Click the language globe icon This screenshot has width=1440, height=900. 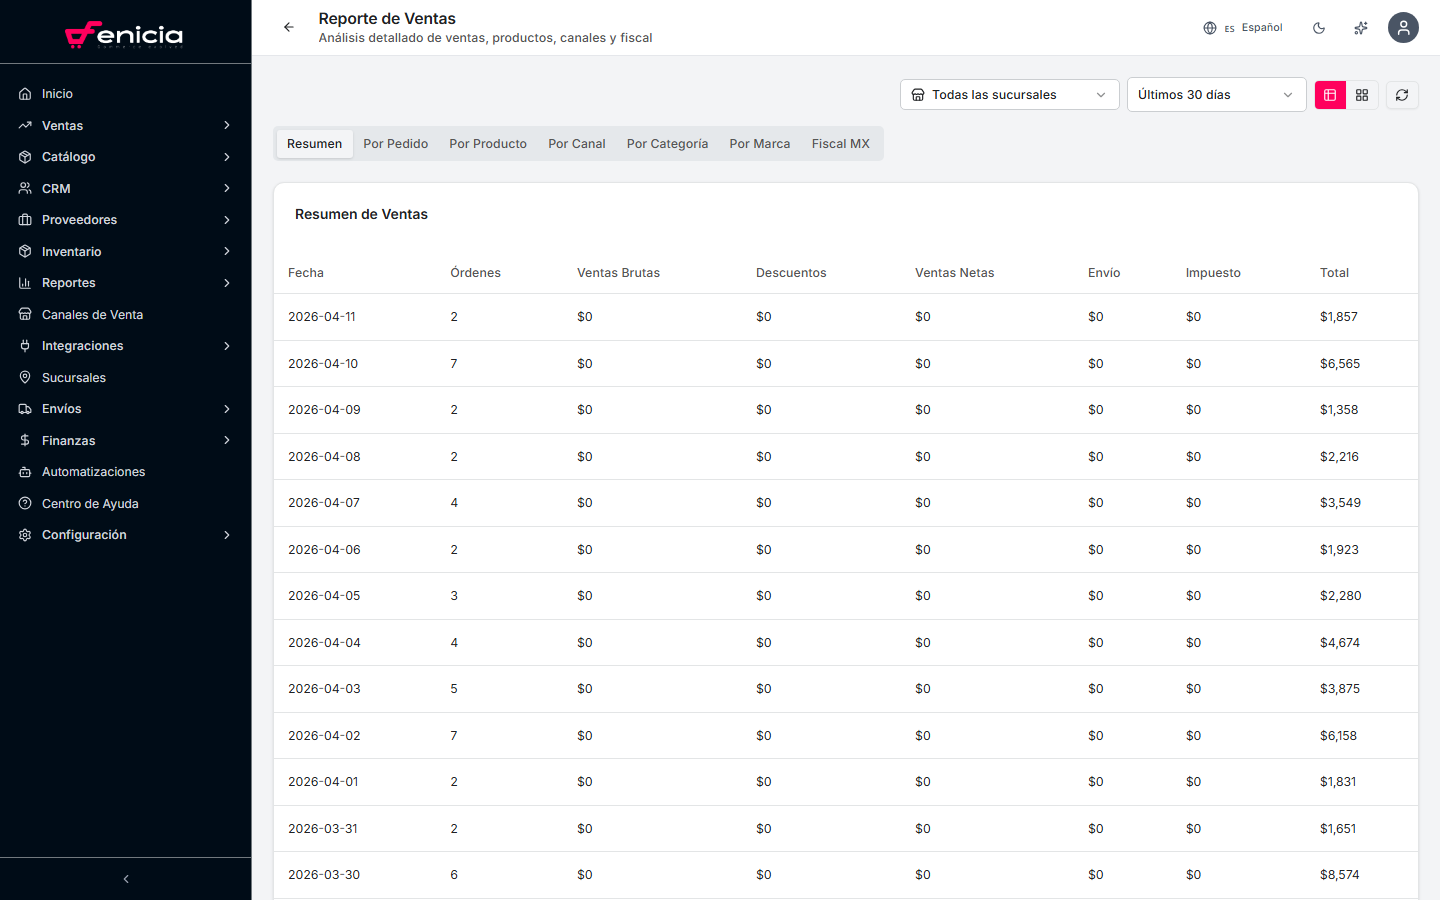(x=1211, y=27)
